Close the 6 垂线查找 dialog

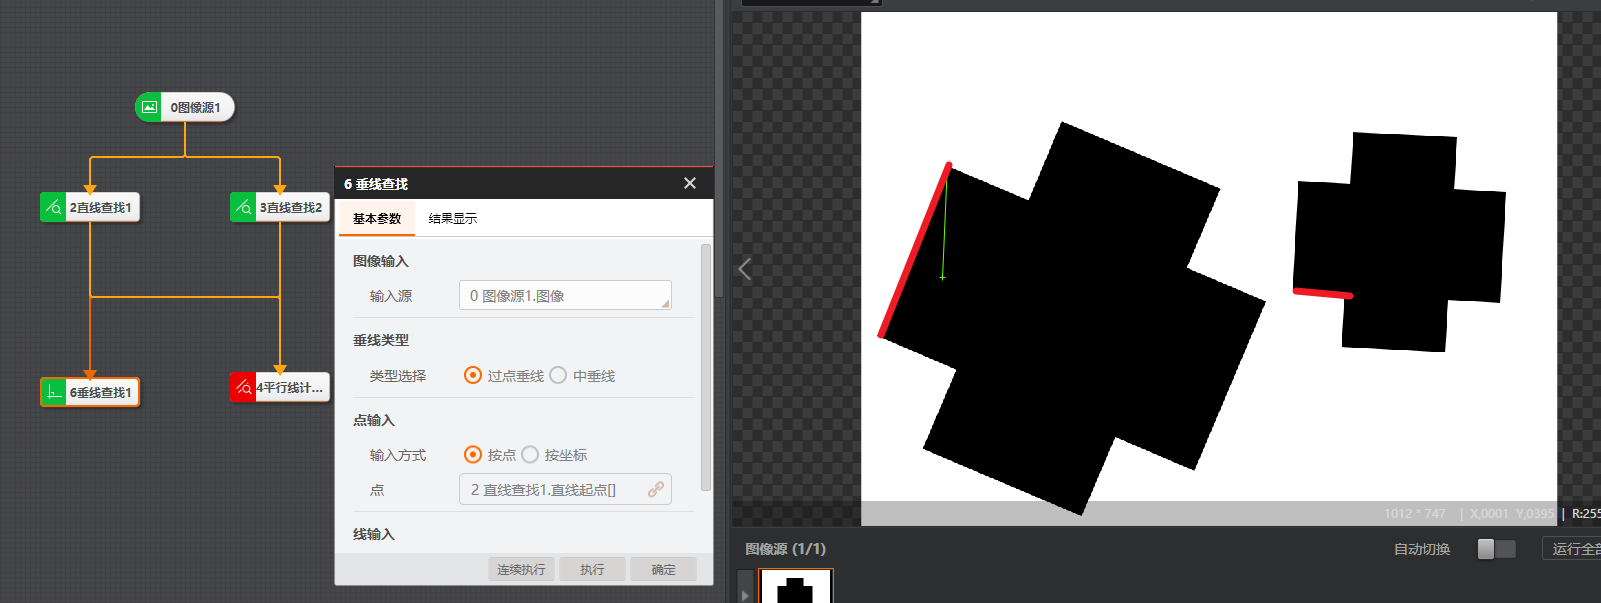[x=690, y=183]
